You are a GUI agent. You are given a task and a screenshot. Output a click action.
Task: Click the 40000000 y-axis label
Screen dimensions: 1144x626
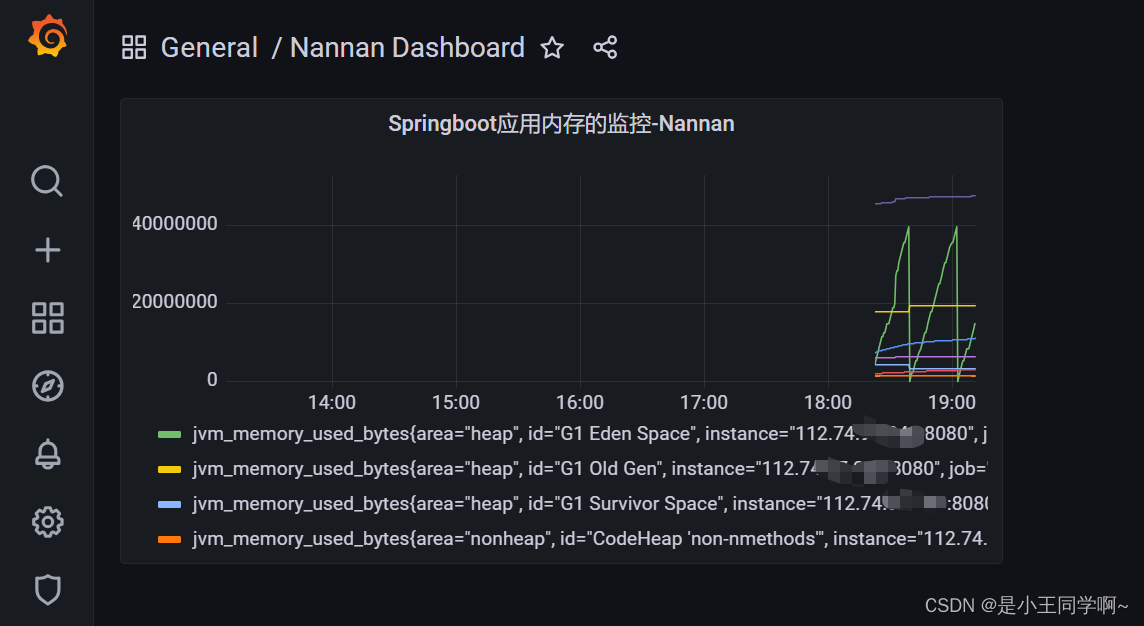[174, 224]
